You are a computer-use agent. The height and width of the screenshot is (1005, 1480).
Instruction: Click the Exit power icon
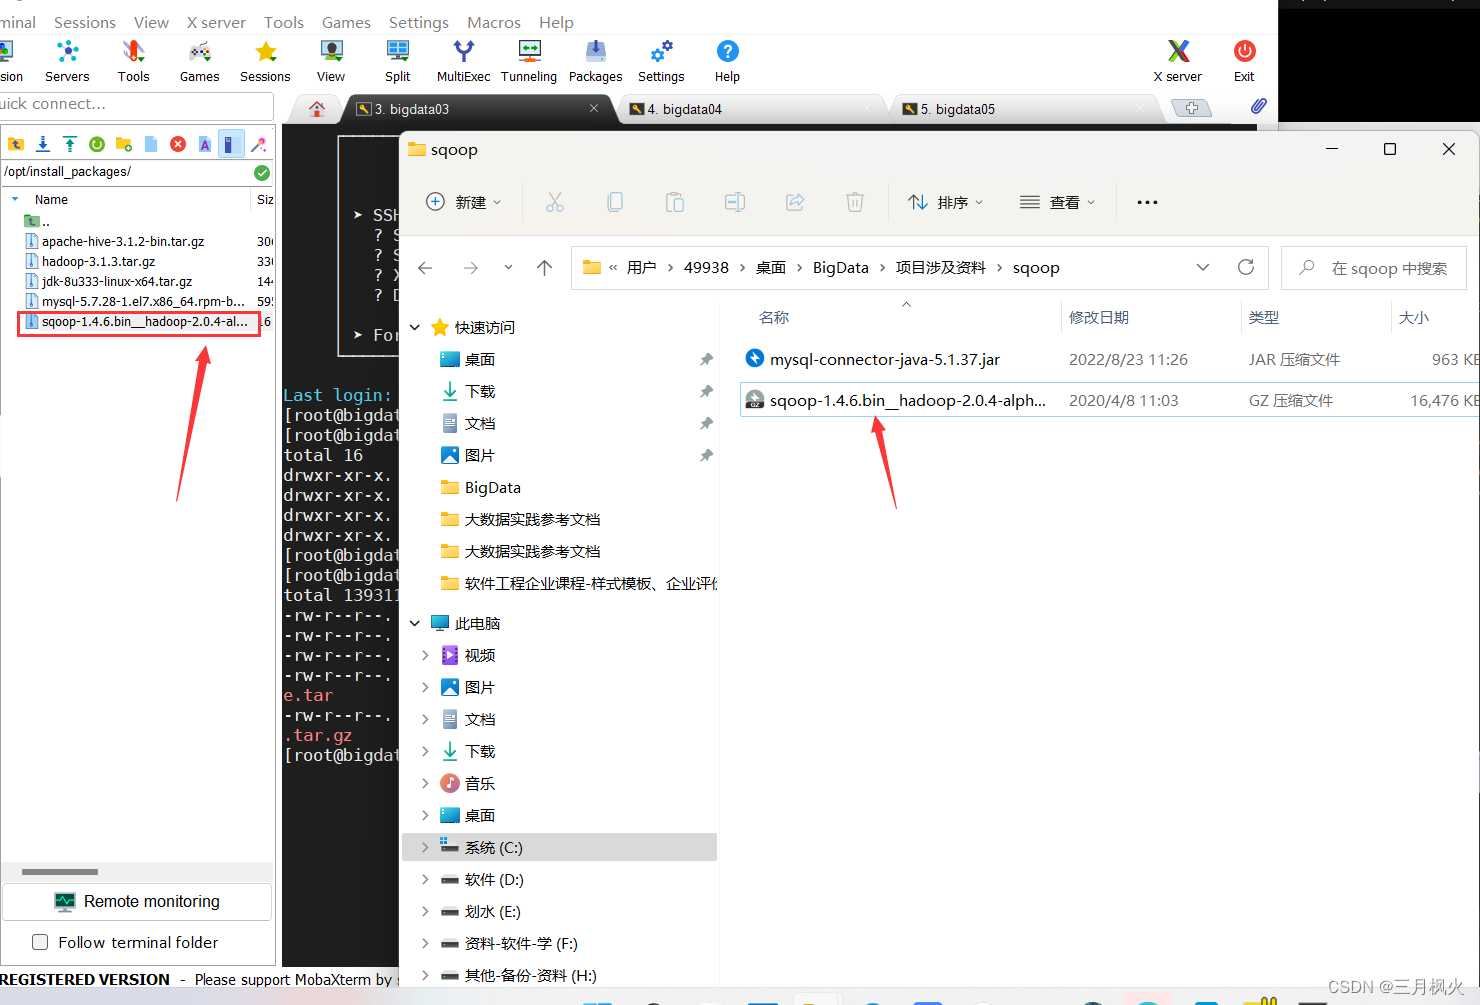coord(1244,61)
